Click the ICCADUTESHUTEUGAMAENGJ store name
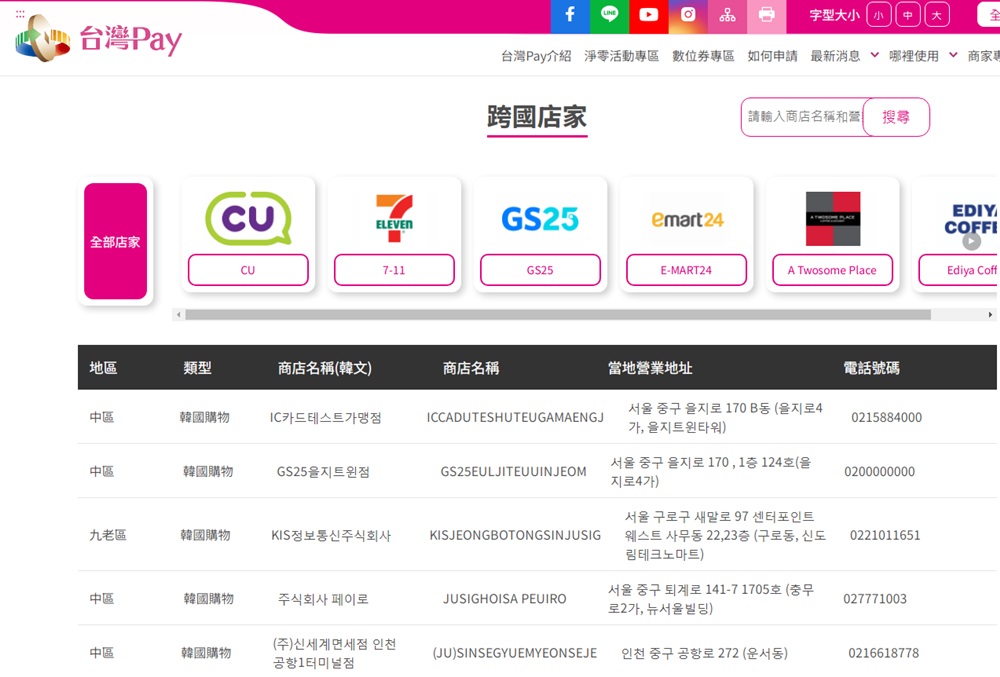1000x677 pixels. tap(515, 418)
